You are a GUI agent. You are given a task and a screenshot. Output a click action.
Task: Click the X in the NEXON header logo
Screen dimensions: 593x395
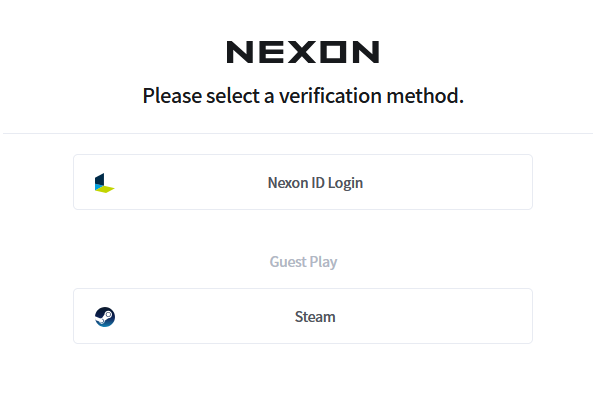[301, 52]
